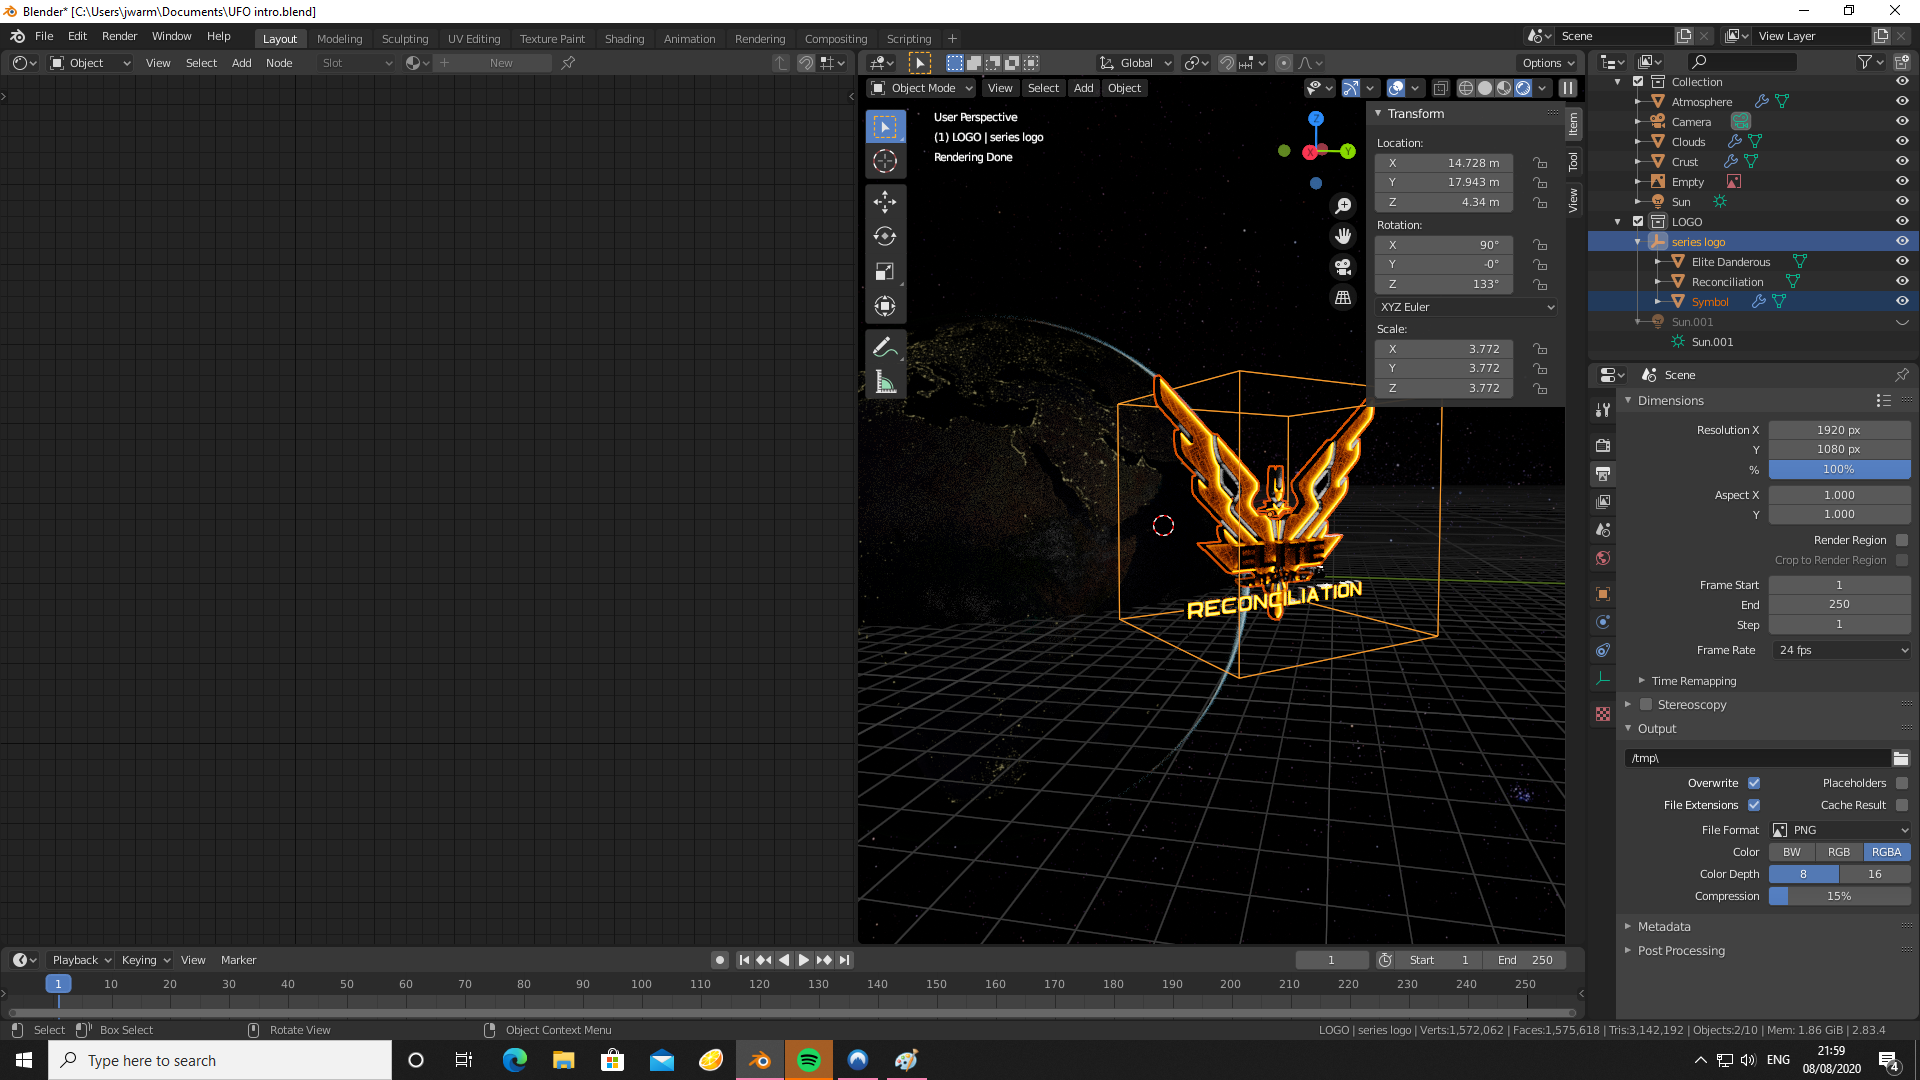Image resolution: width=1920 pixels, height=1080 pixels.
Task: Open the Object Data properties tab
Action: tap(1603, 678)
